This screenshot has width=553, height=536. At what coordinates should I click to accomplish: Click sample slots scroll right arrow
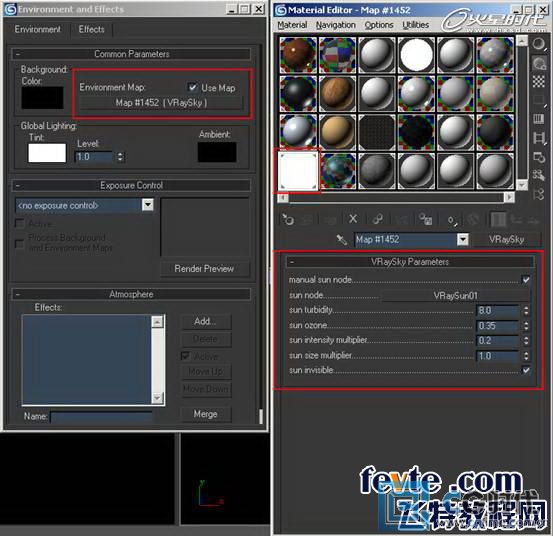[x=509, y=197]
